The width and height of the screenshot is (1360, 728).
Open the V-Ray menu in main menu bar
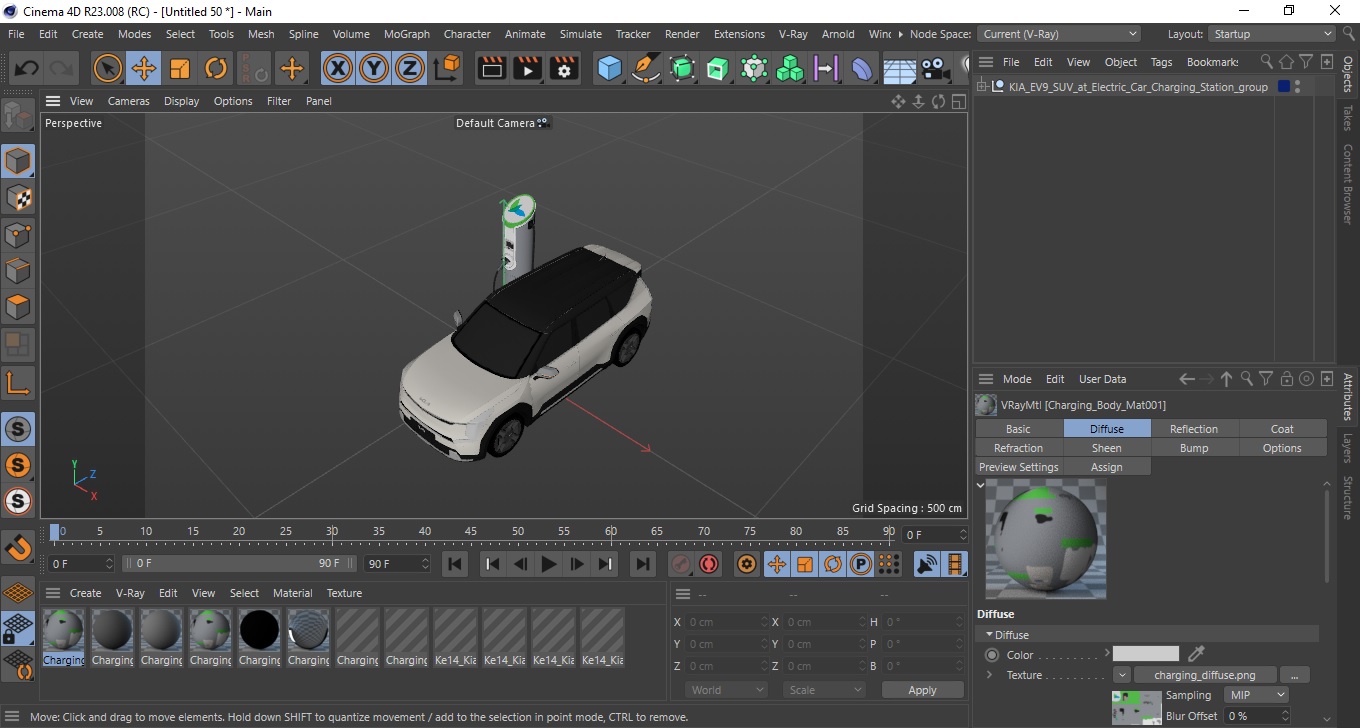point(793,34)
